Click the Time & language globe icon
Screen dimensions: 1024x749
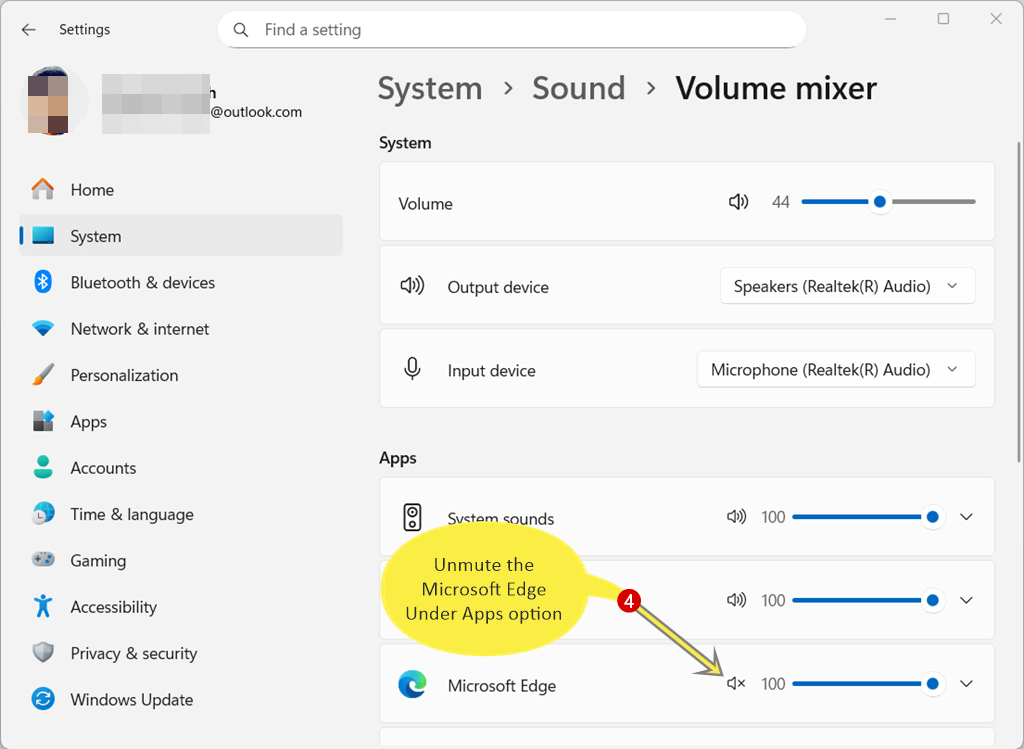[43, 514]
